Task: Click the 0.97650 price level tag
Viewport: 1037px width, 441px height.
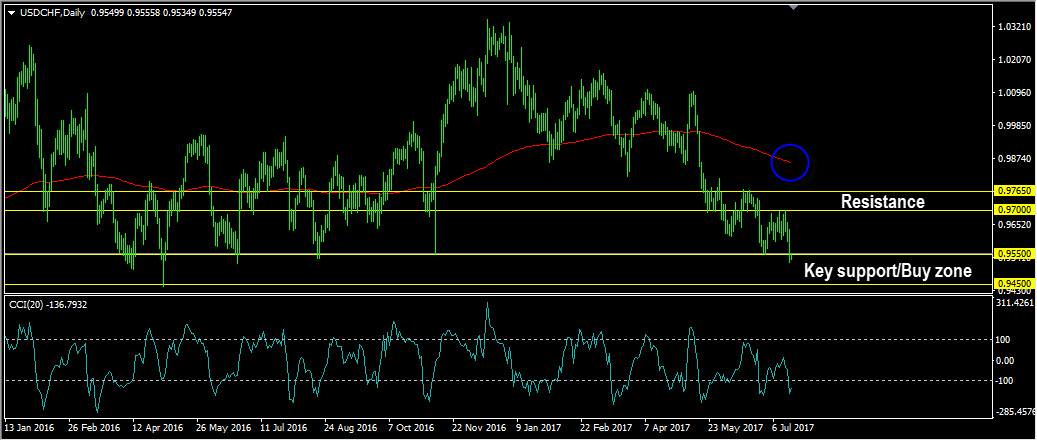Action: pyautogui.click(x=1013, y=190)
